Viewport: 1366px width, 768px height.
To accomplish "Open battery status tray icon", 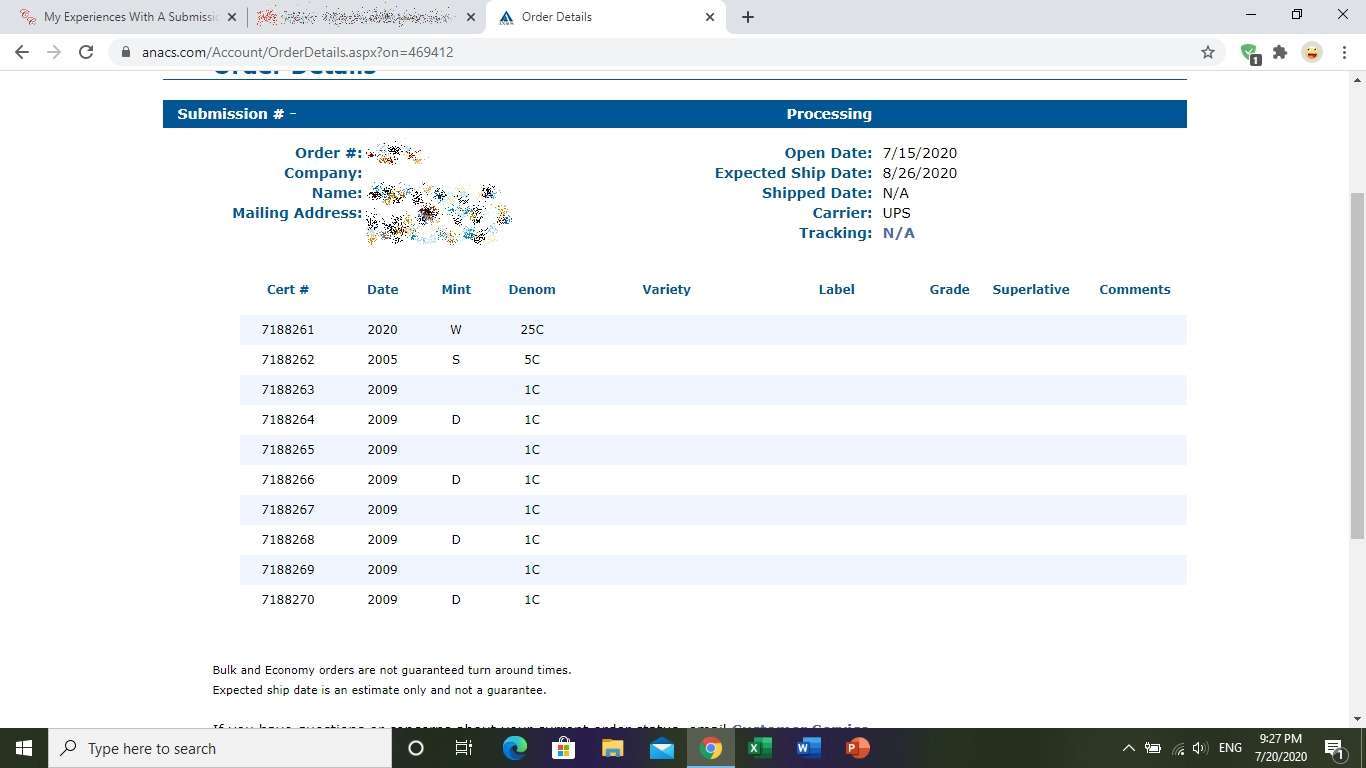I will [x=1152, y=748].
